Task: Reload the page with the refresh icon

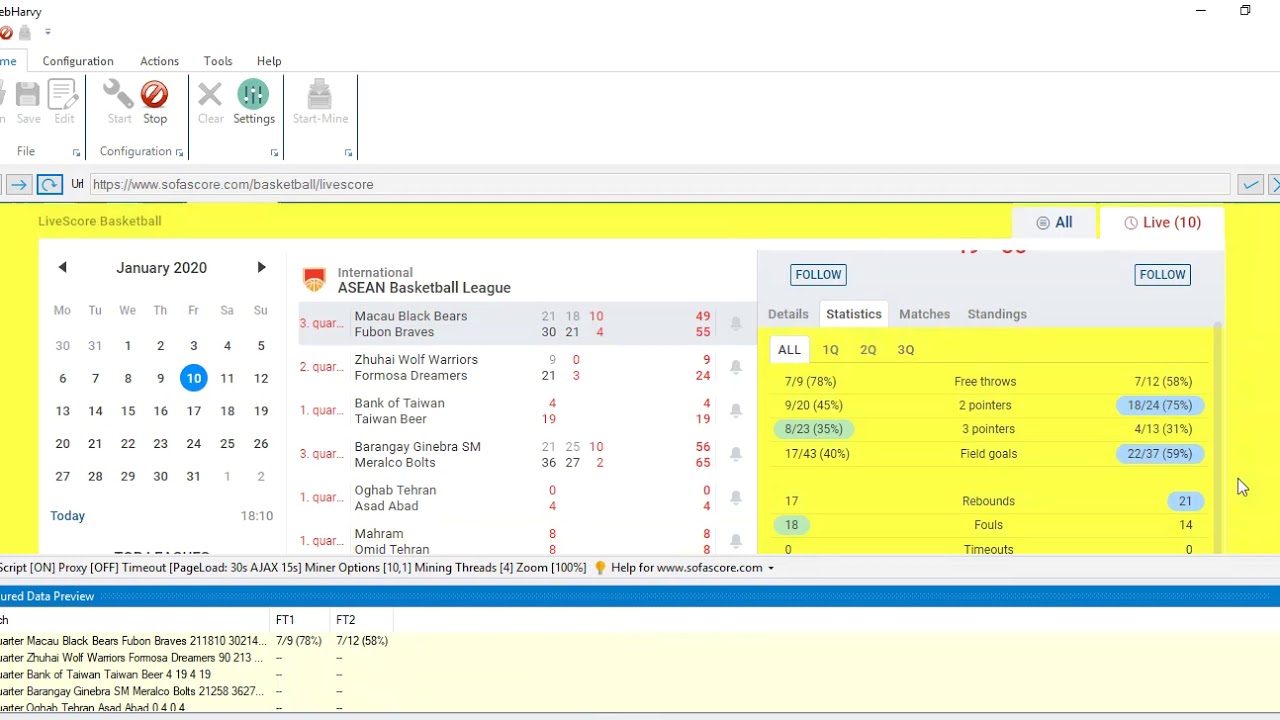Action: (49, 184)
